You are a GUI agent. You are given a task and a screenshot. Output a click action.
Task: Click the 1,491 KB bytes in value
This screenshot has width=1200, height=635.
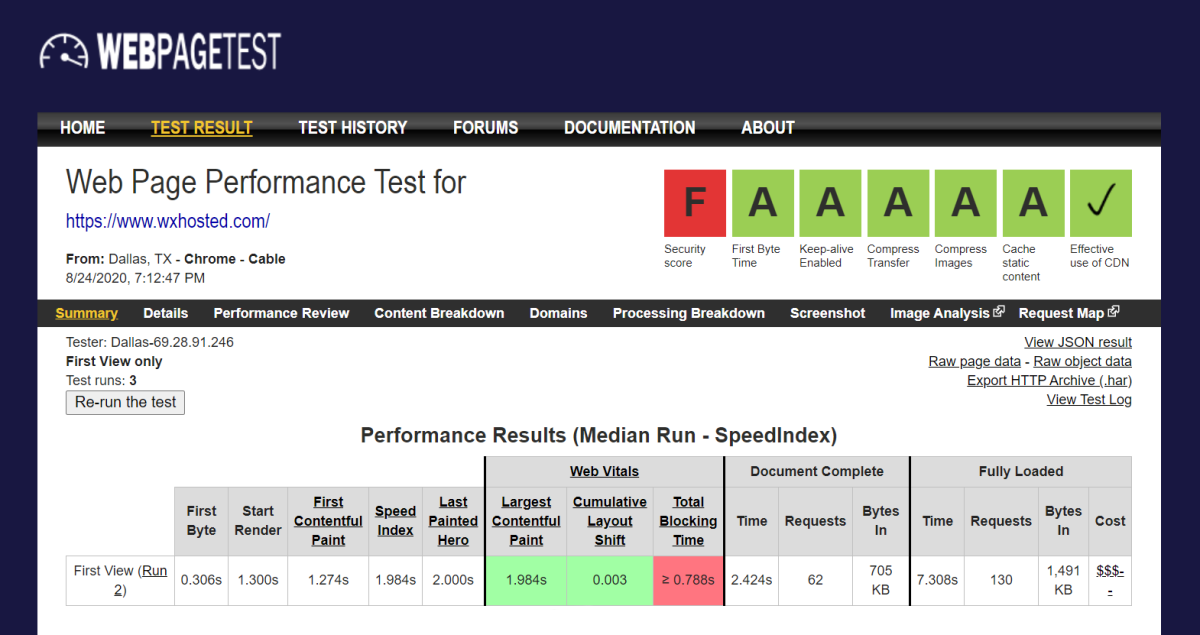click(x=1063, y=580)
